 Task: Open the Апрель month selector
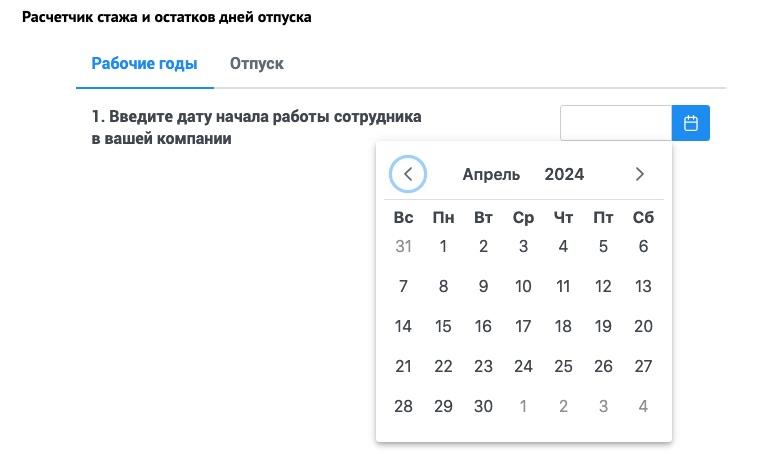point(491,174)
